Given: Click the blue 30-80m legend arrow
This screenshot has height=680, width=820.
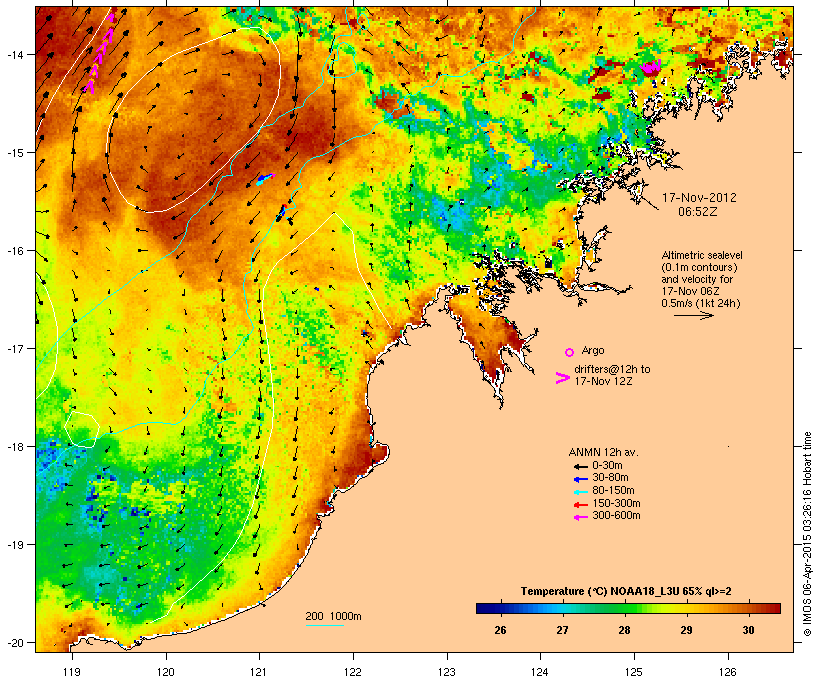Looking at the screenshot, I should [x=580, y=479].
